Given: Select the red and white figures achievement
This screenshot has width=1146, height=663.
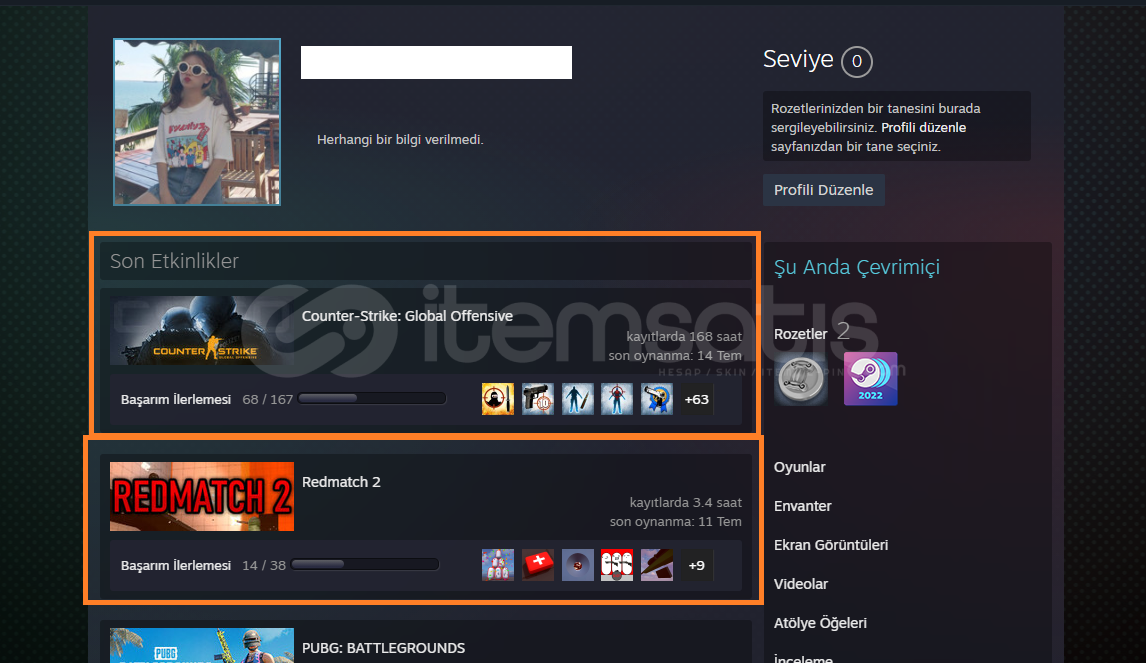Looking at the screenshot, I should [x=617, y=565].
